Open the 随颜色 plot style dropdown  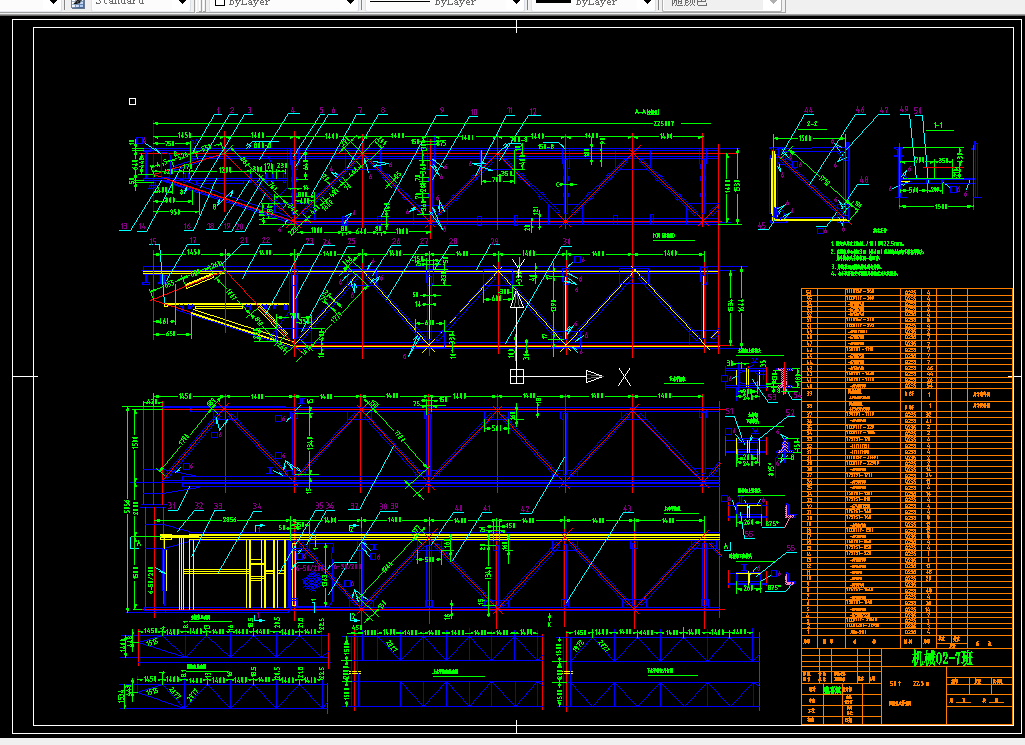click(773, 3)
